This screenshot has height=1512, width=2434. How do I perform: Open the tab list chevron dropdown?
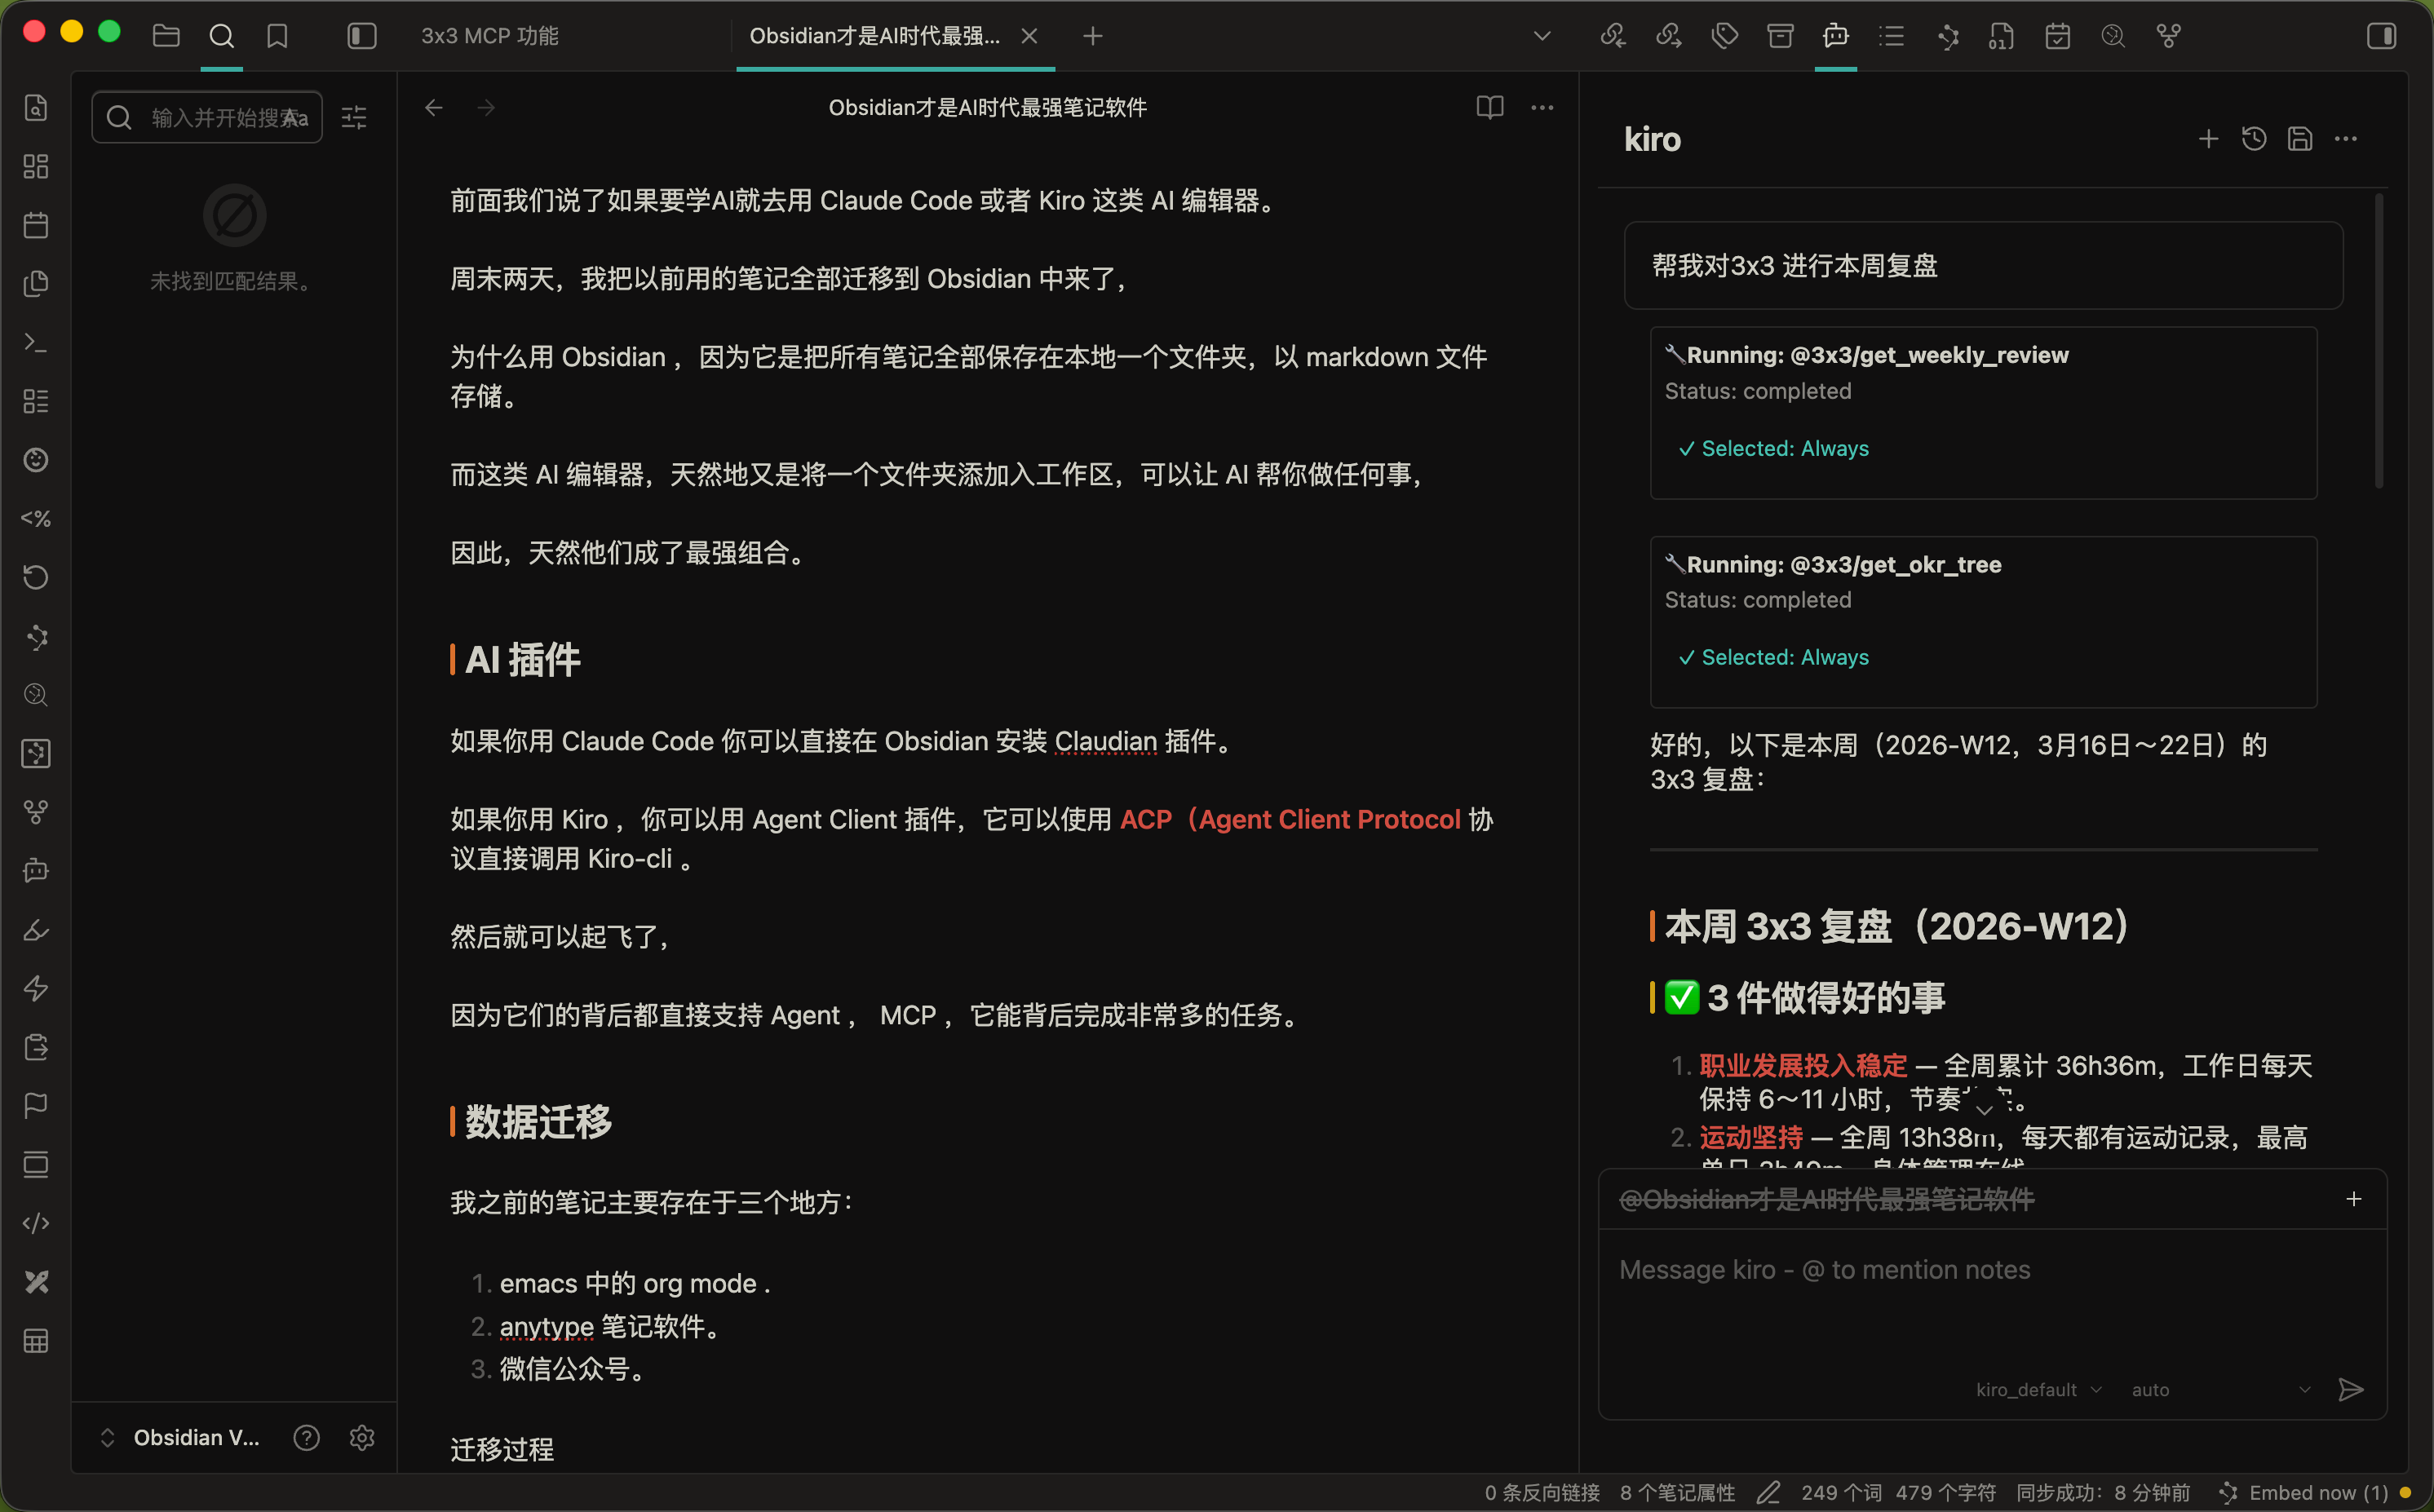(x=1542, y=35)
